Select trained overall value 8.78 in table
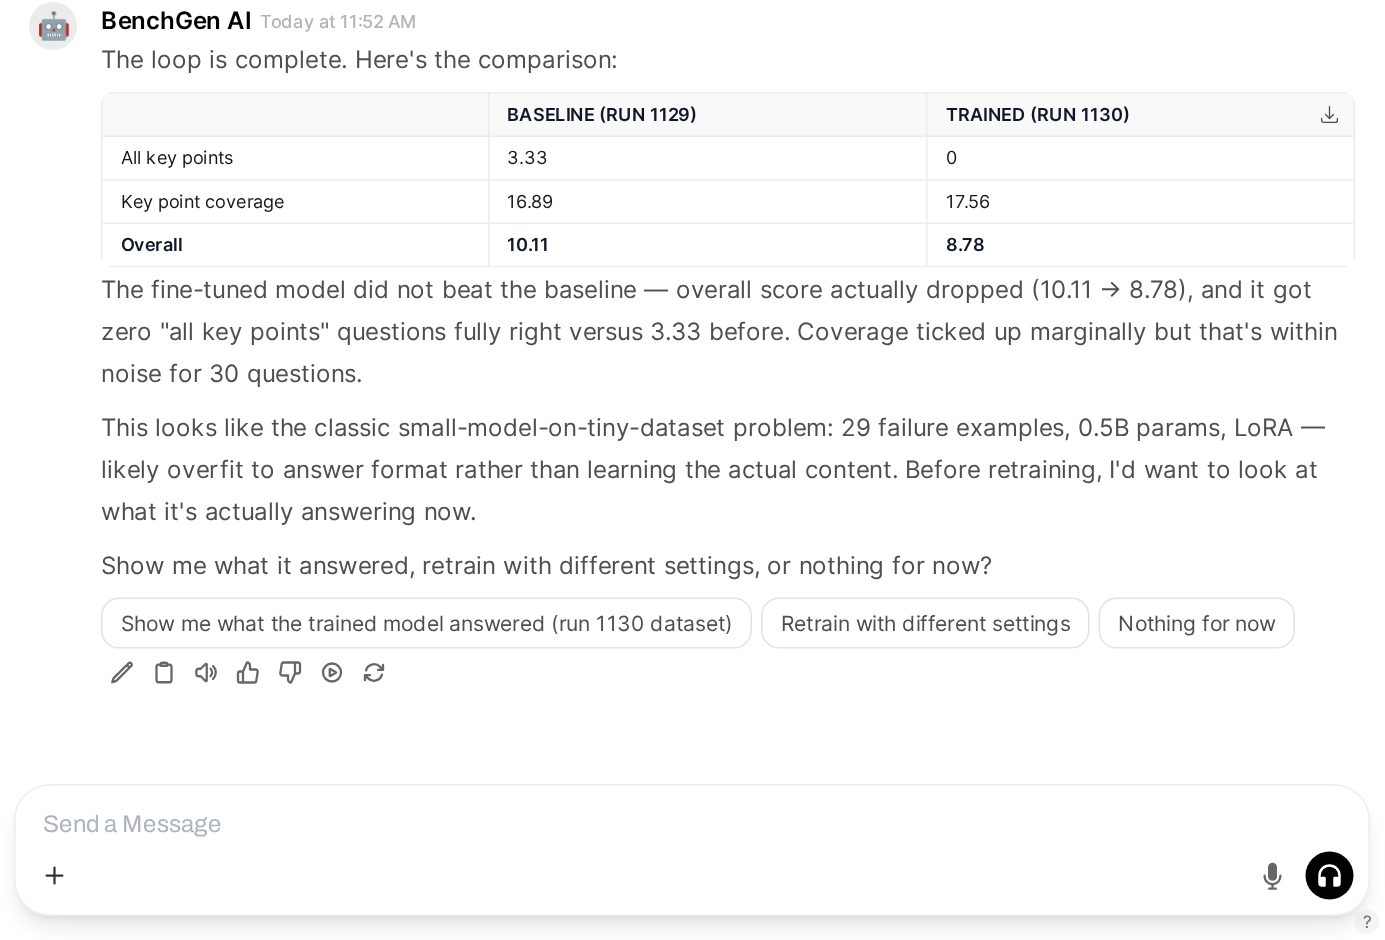Screen dimensions: 1385x940 point(965,245)
